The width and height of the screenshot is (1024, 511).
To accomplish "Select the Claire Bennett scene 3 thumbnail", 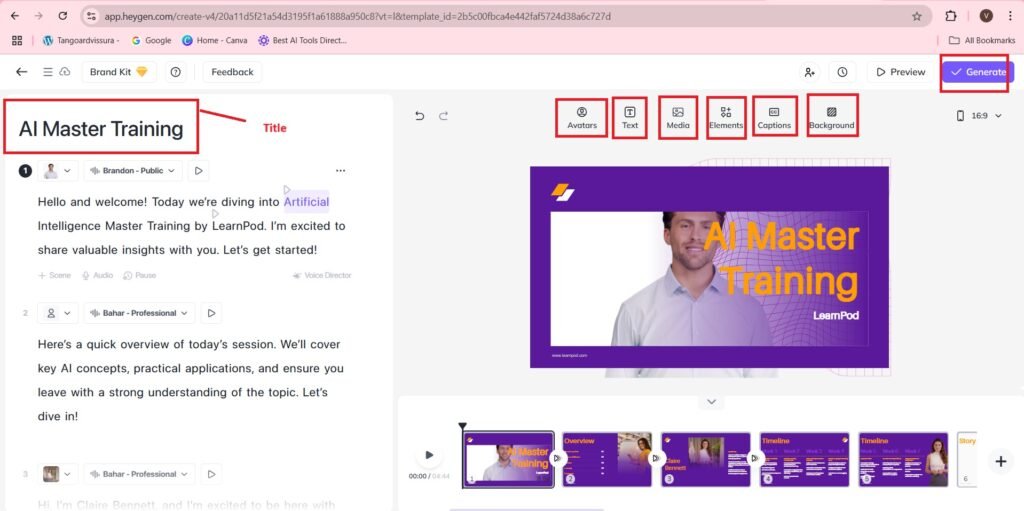I will tap(705, 459).
